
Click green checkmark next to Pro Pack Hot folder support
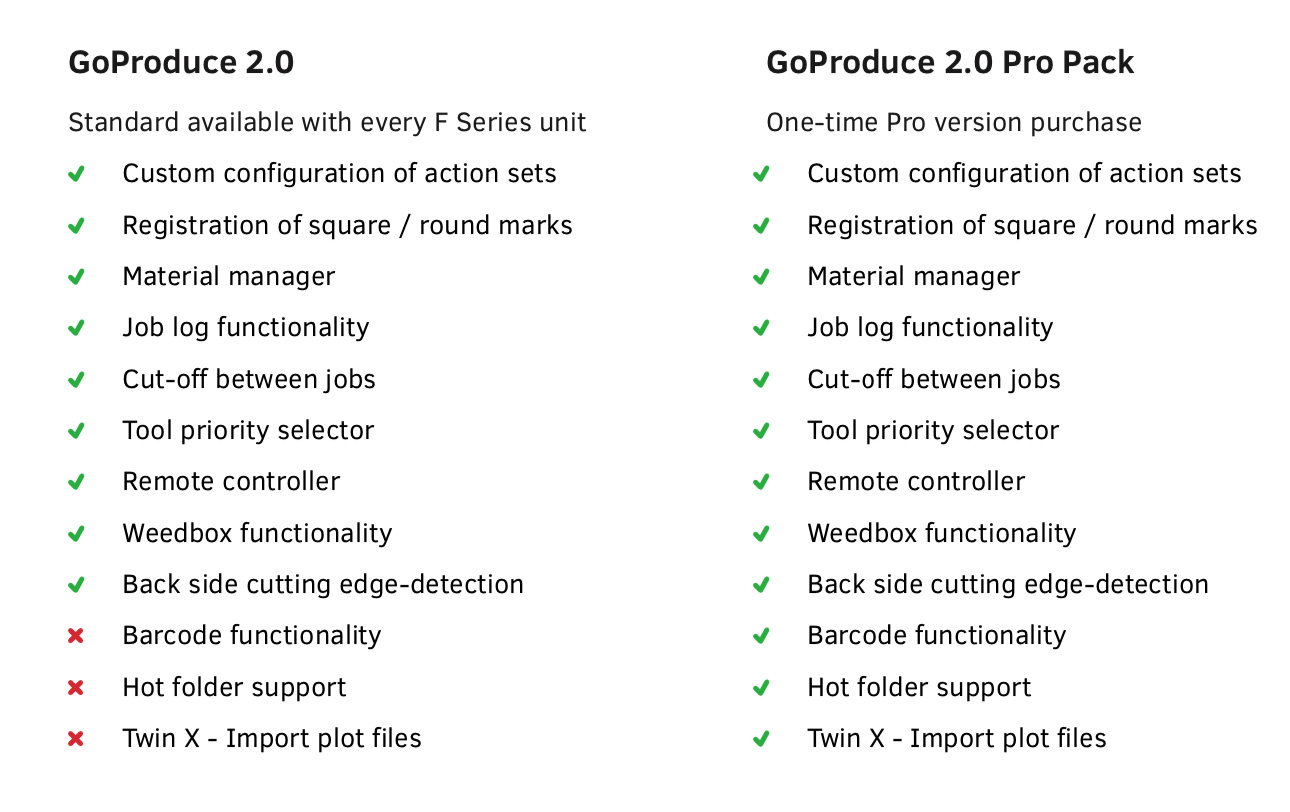(x=761, y=688)
